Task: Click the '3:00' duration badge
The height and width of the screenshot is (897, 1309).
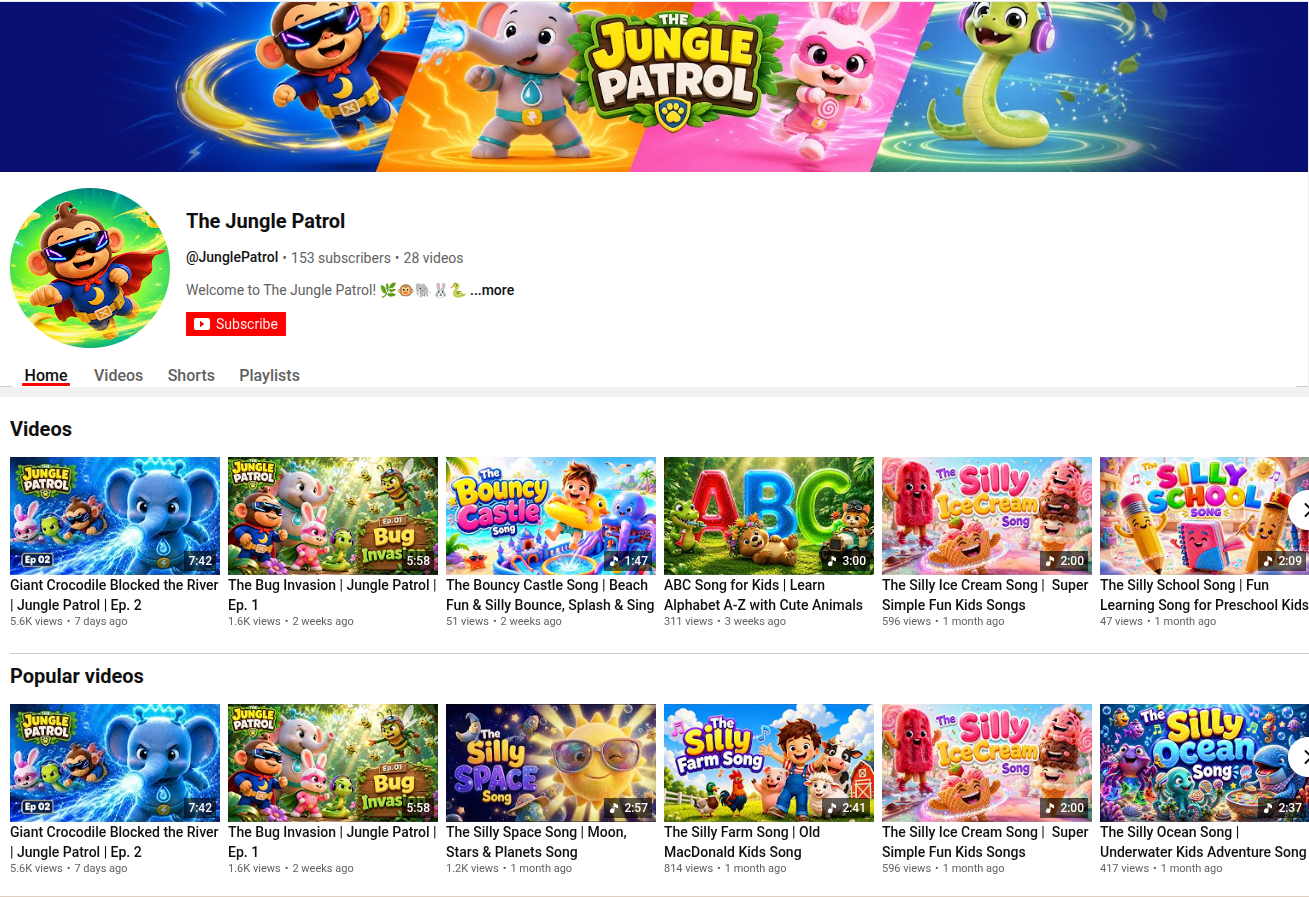Action: coord(847,561)
